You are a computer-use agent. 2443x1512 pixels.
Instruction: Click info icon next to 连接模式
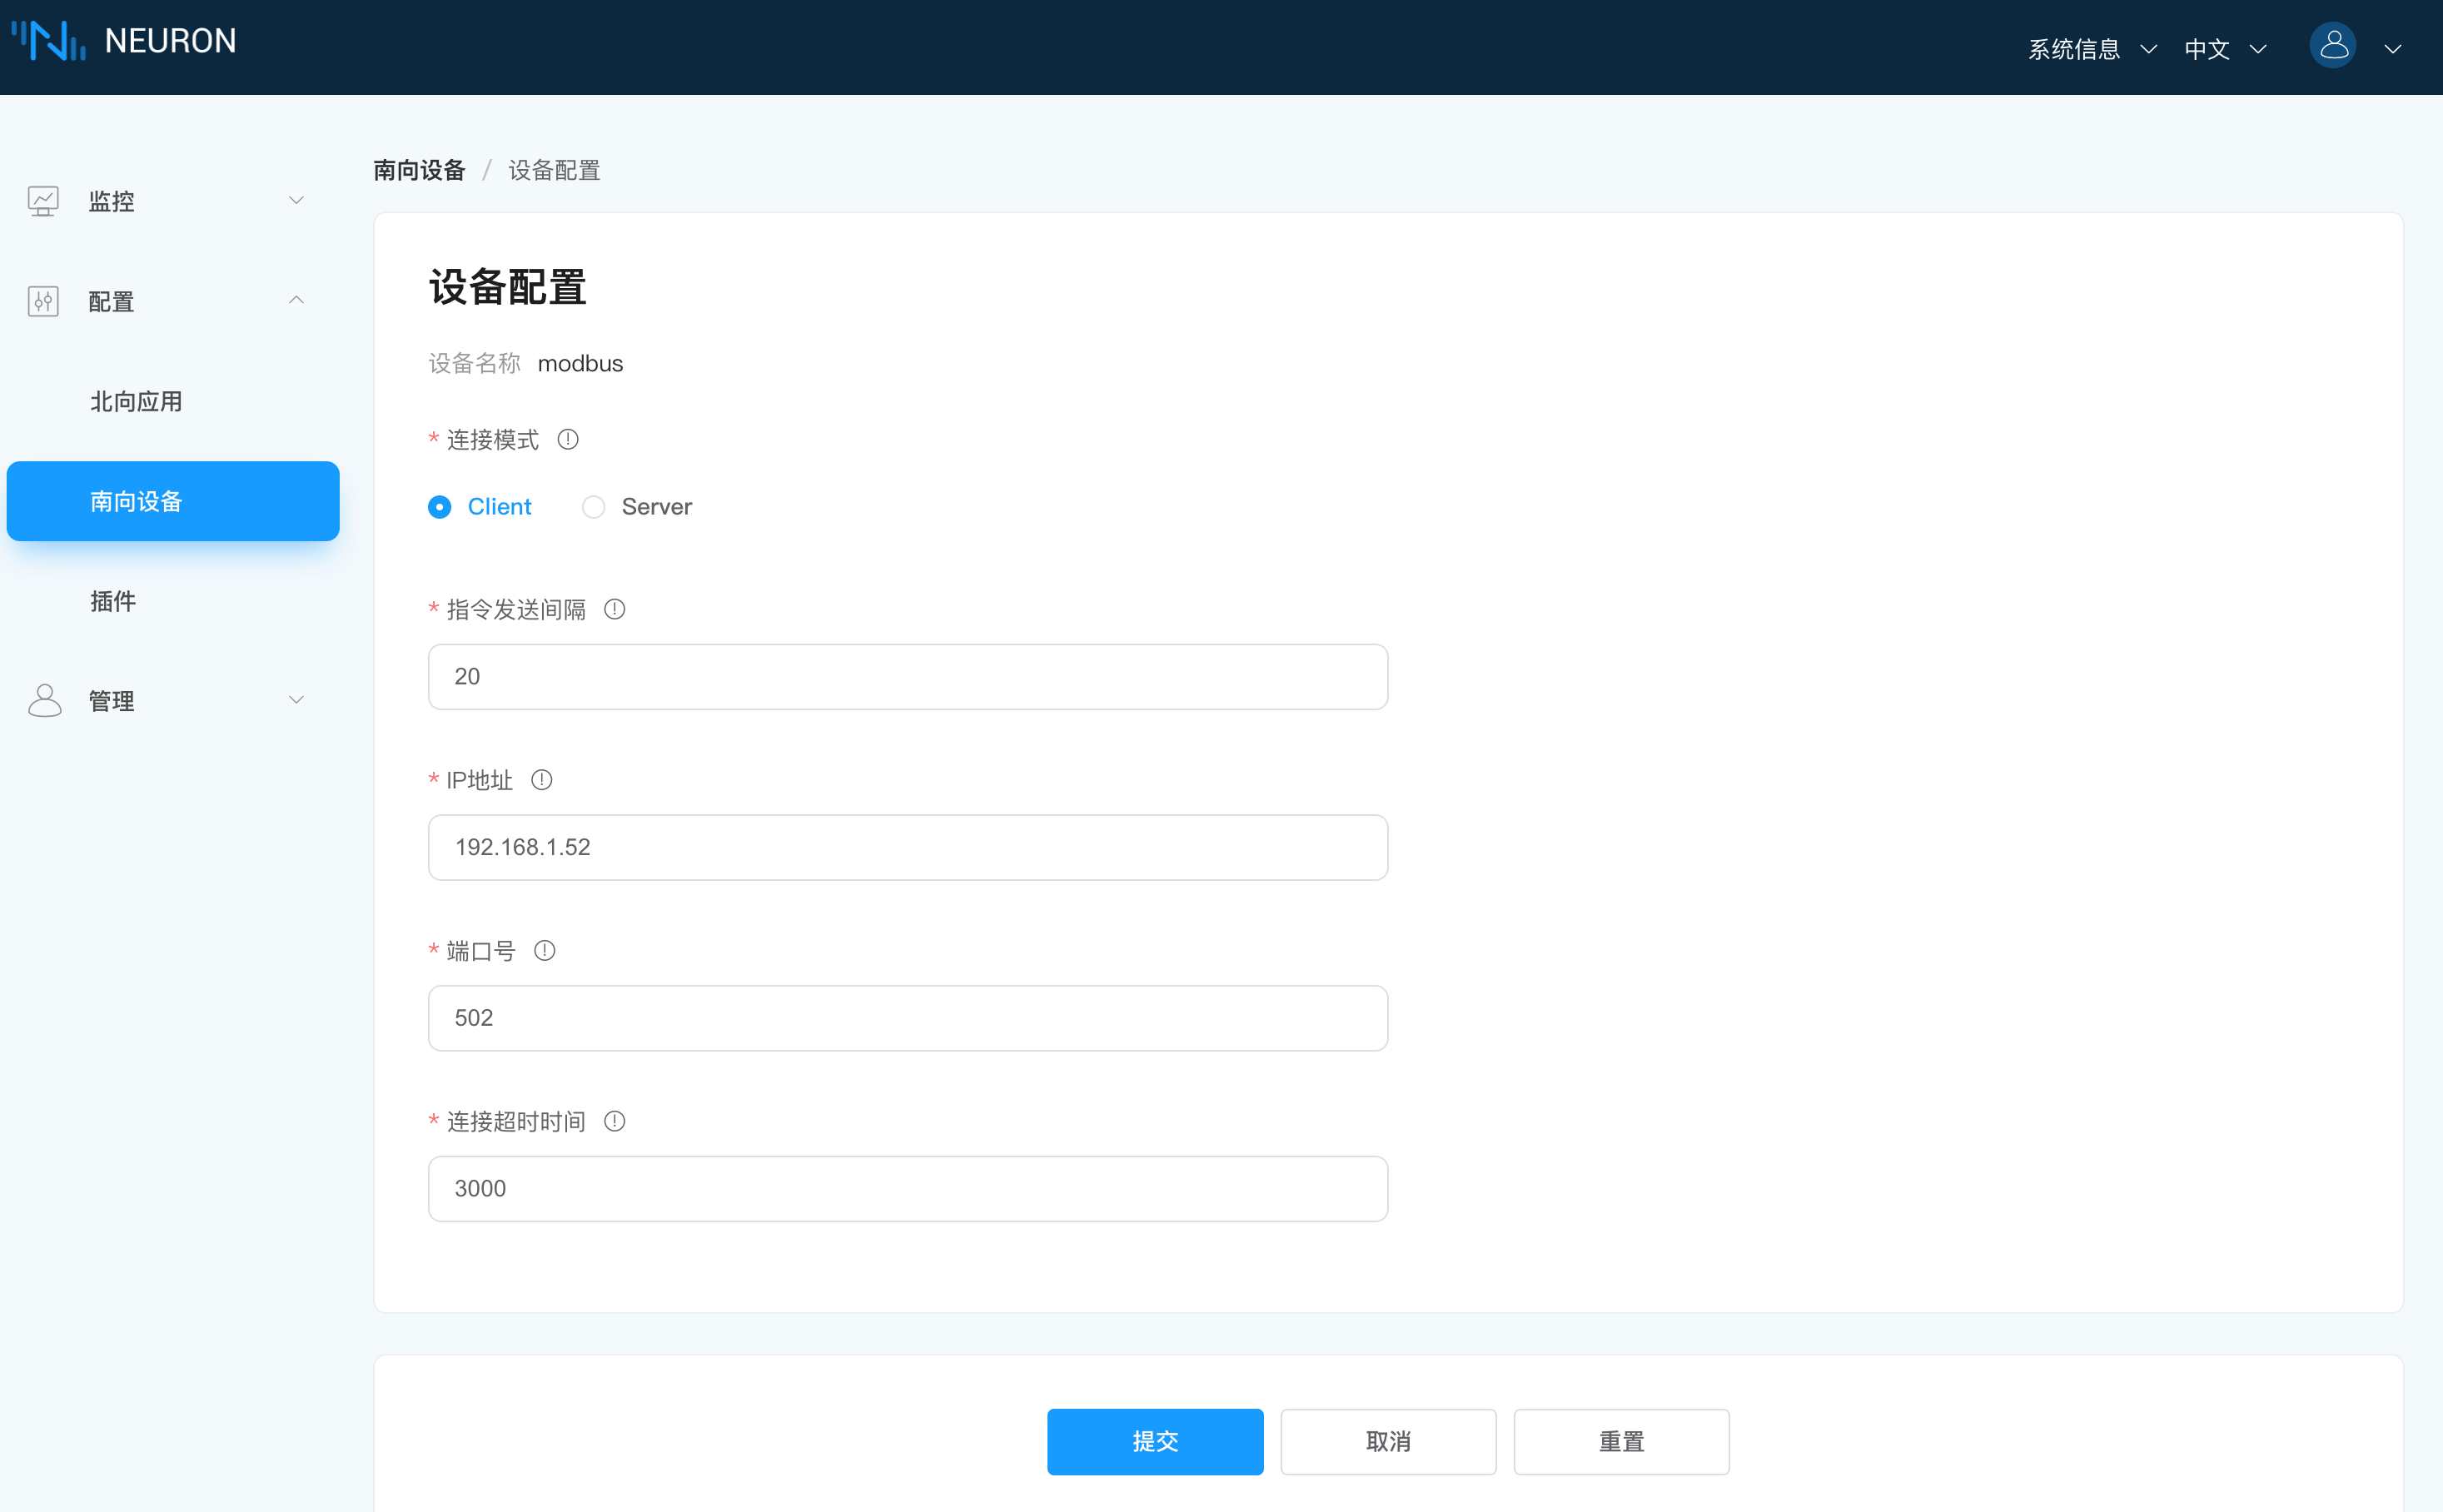pos(568,440)
